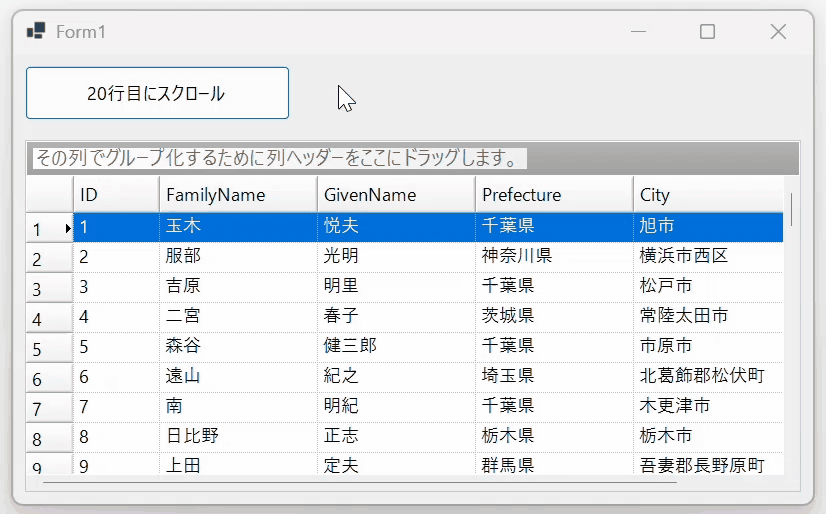Image resolution: width=826 pixels, height=514 pixels.
Task: Click the cell 日比野 in FamilyName
Action: pos(238,438)
